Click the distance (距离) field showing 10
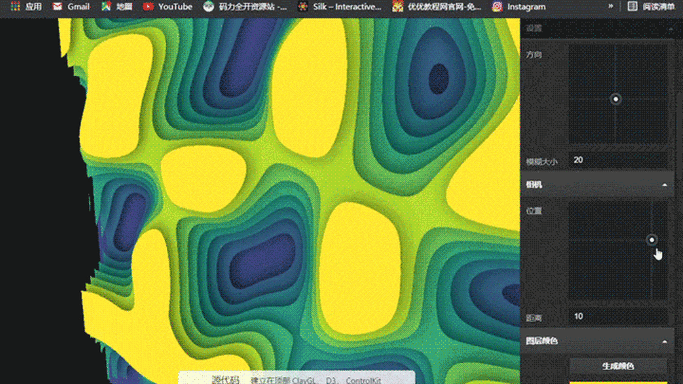 (618, 317)
